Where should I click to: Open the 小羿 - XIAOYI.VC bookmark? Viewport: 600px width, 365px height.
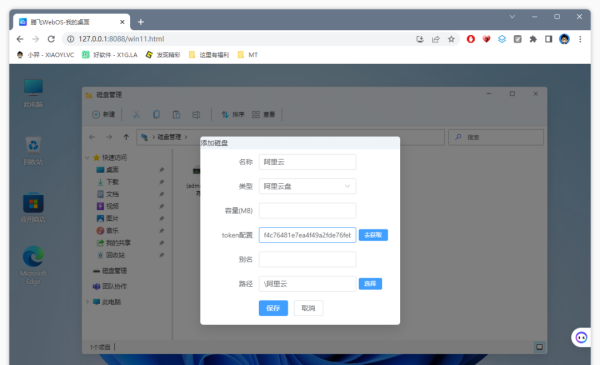pyautogui.click(x=46, y=55)
